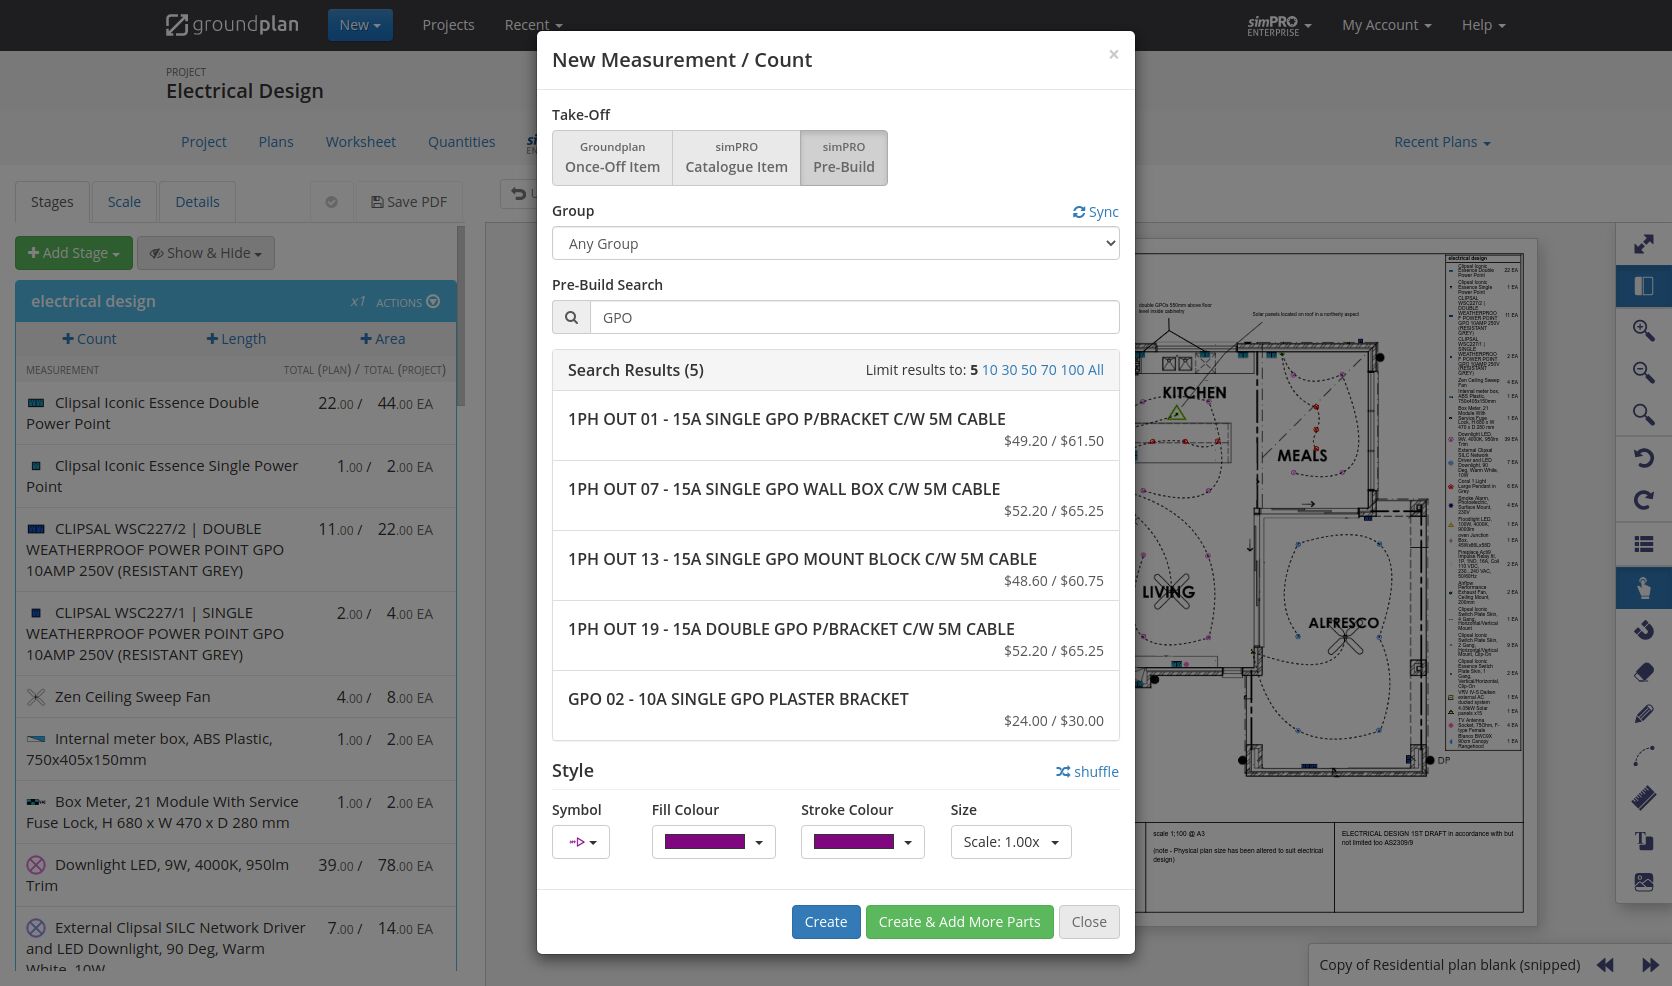The height and width of the screenshot is (986, 1672).
Task: Open the legend list panel icon
Action: click(1643, 544)
